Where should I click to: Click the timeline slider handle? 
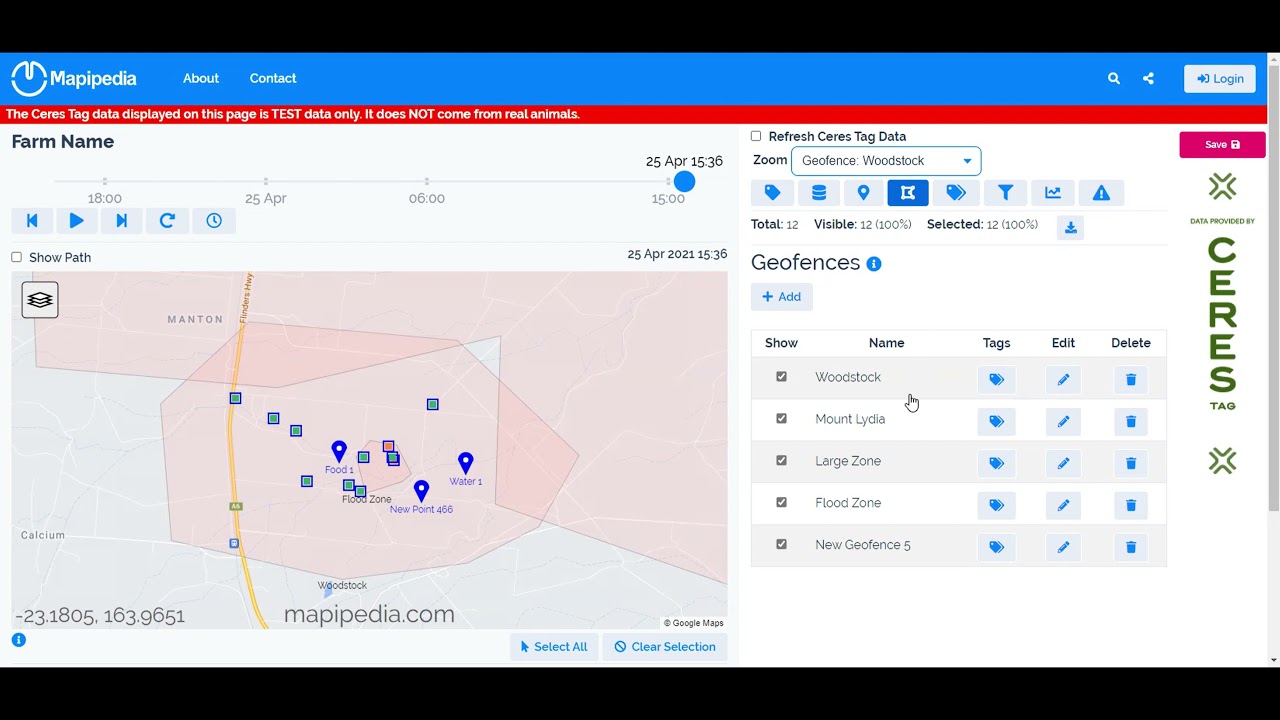pyautogui.click(x=684, y=181)
